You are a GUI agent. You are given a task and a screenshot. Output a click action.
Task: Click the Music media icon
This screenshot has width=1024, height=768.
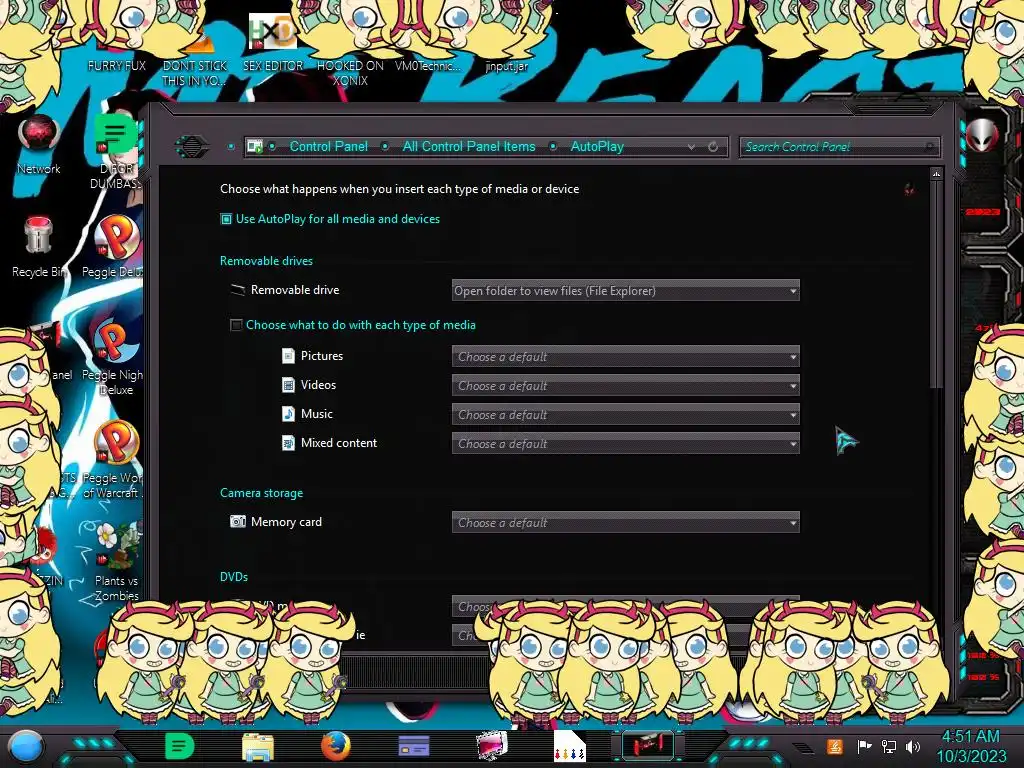click(x=288, y=413)
